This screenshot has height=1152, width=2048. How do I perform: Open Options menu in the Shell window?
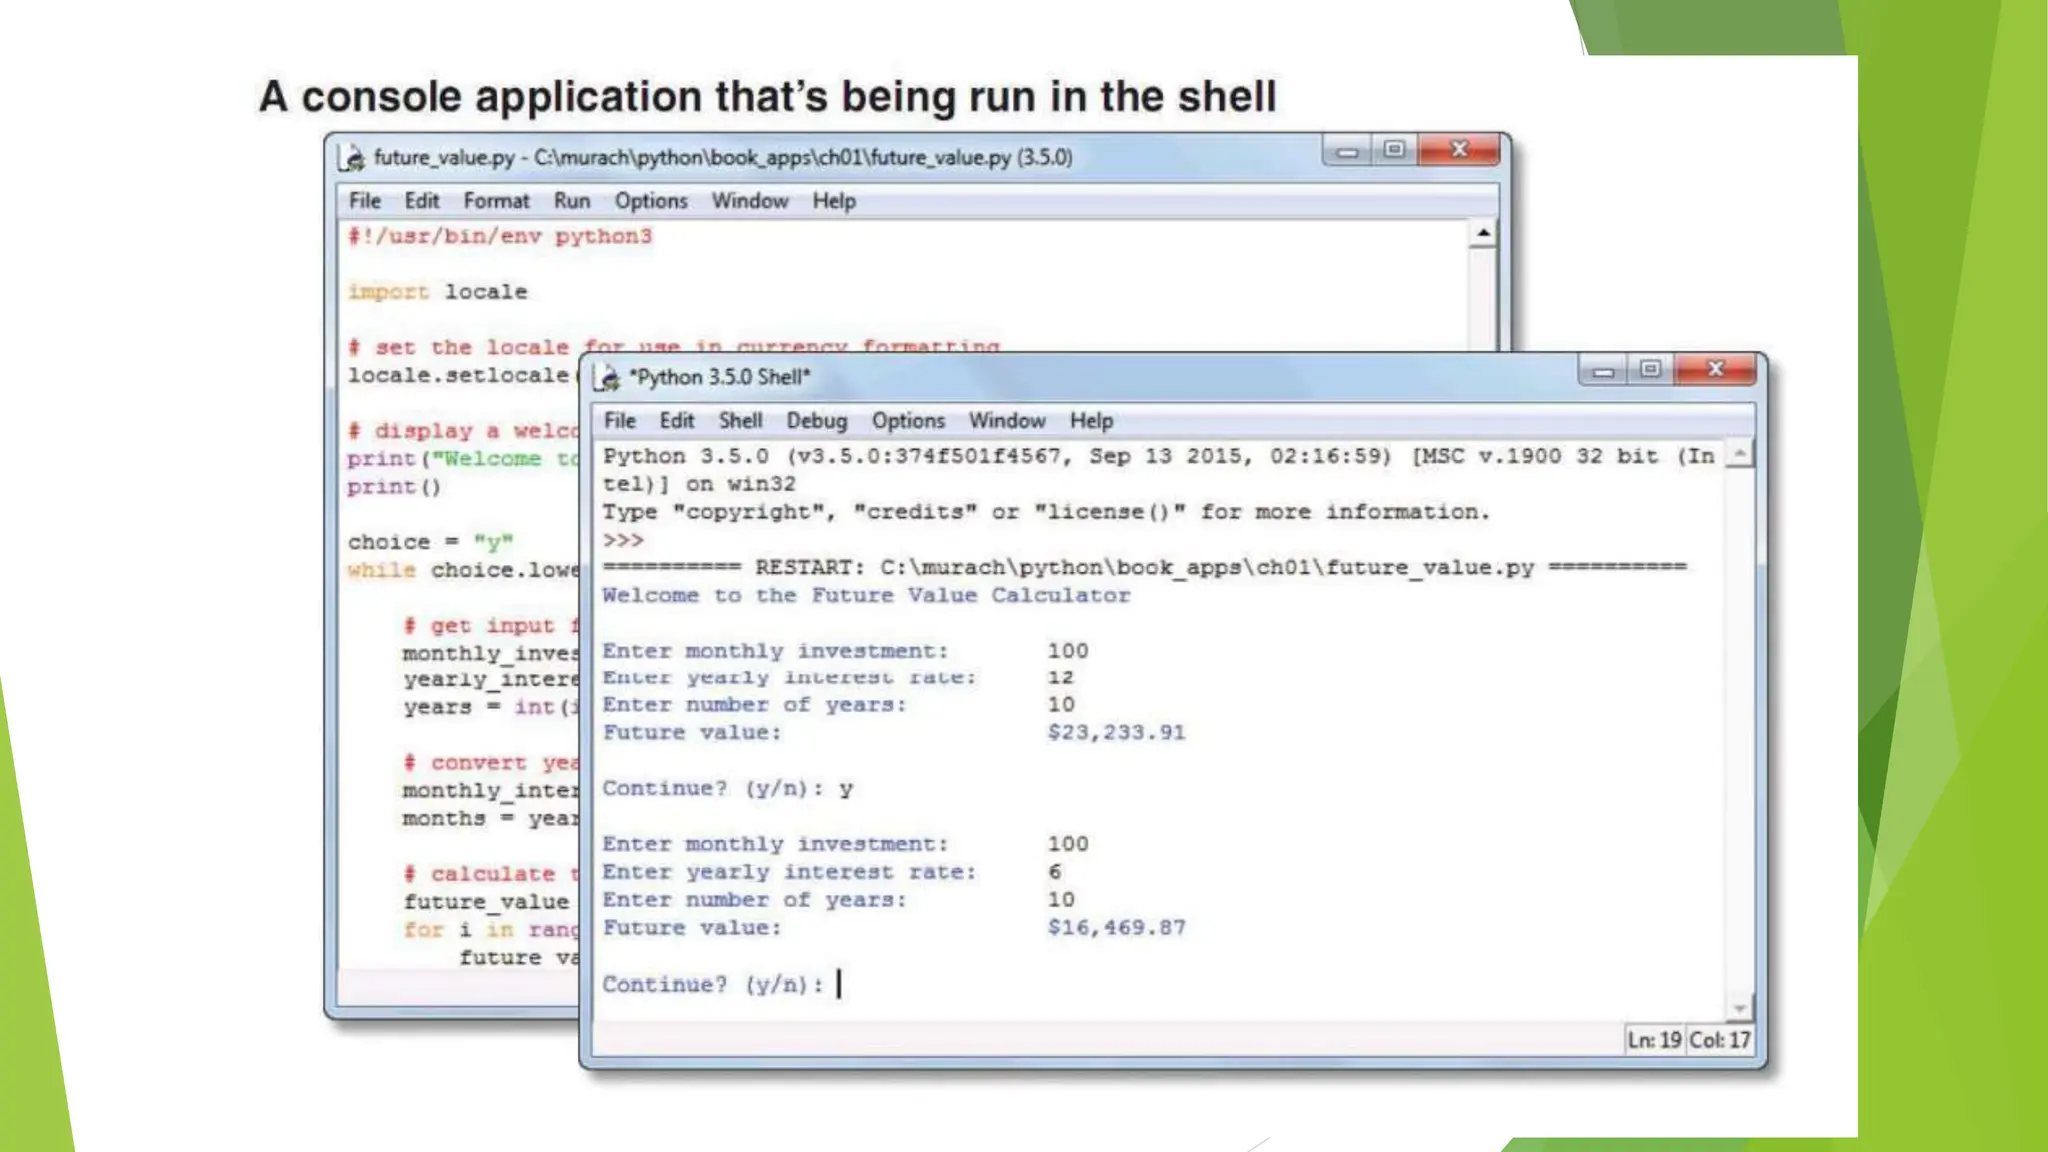click(x=908, y=421)
